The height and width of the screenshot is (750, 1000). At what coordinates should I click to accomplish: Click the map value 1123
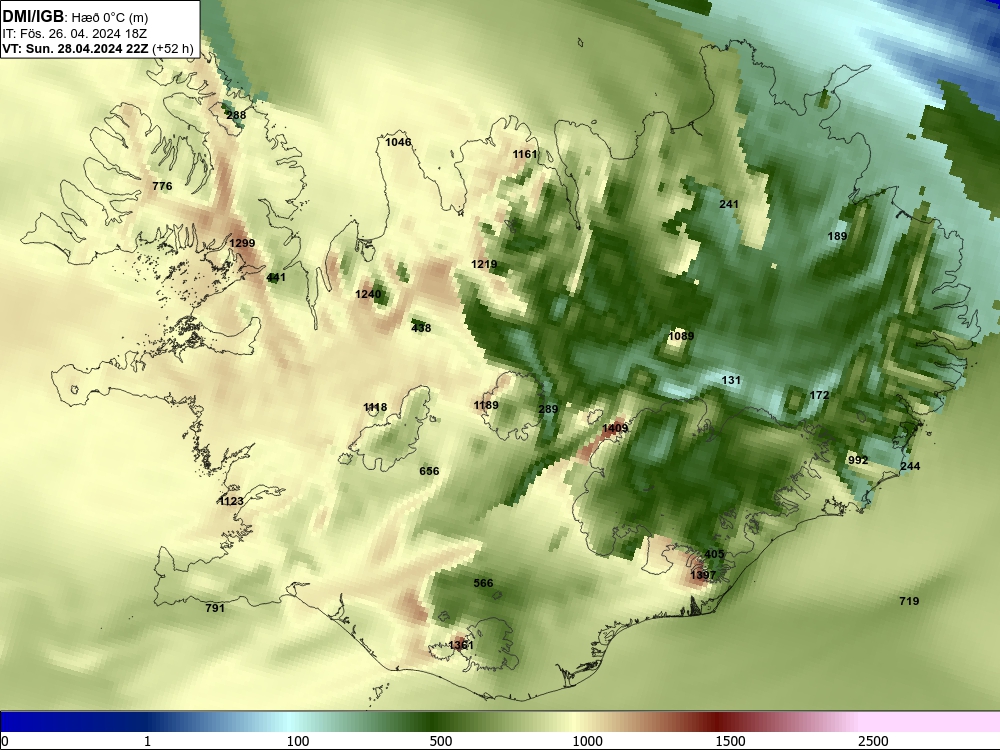coord(231,501)
